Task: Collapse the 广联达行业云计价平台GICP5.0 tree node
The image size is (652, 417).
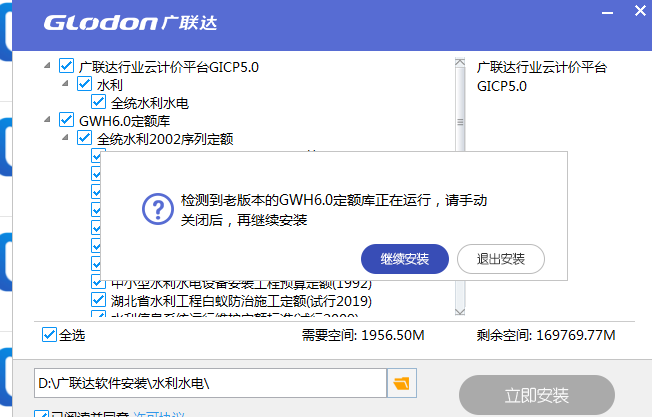Action: click(47, 66)
